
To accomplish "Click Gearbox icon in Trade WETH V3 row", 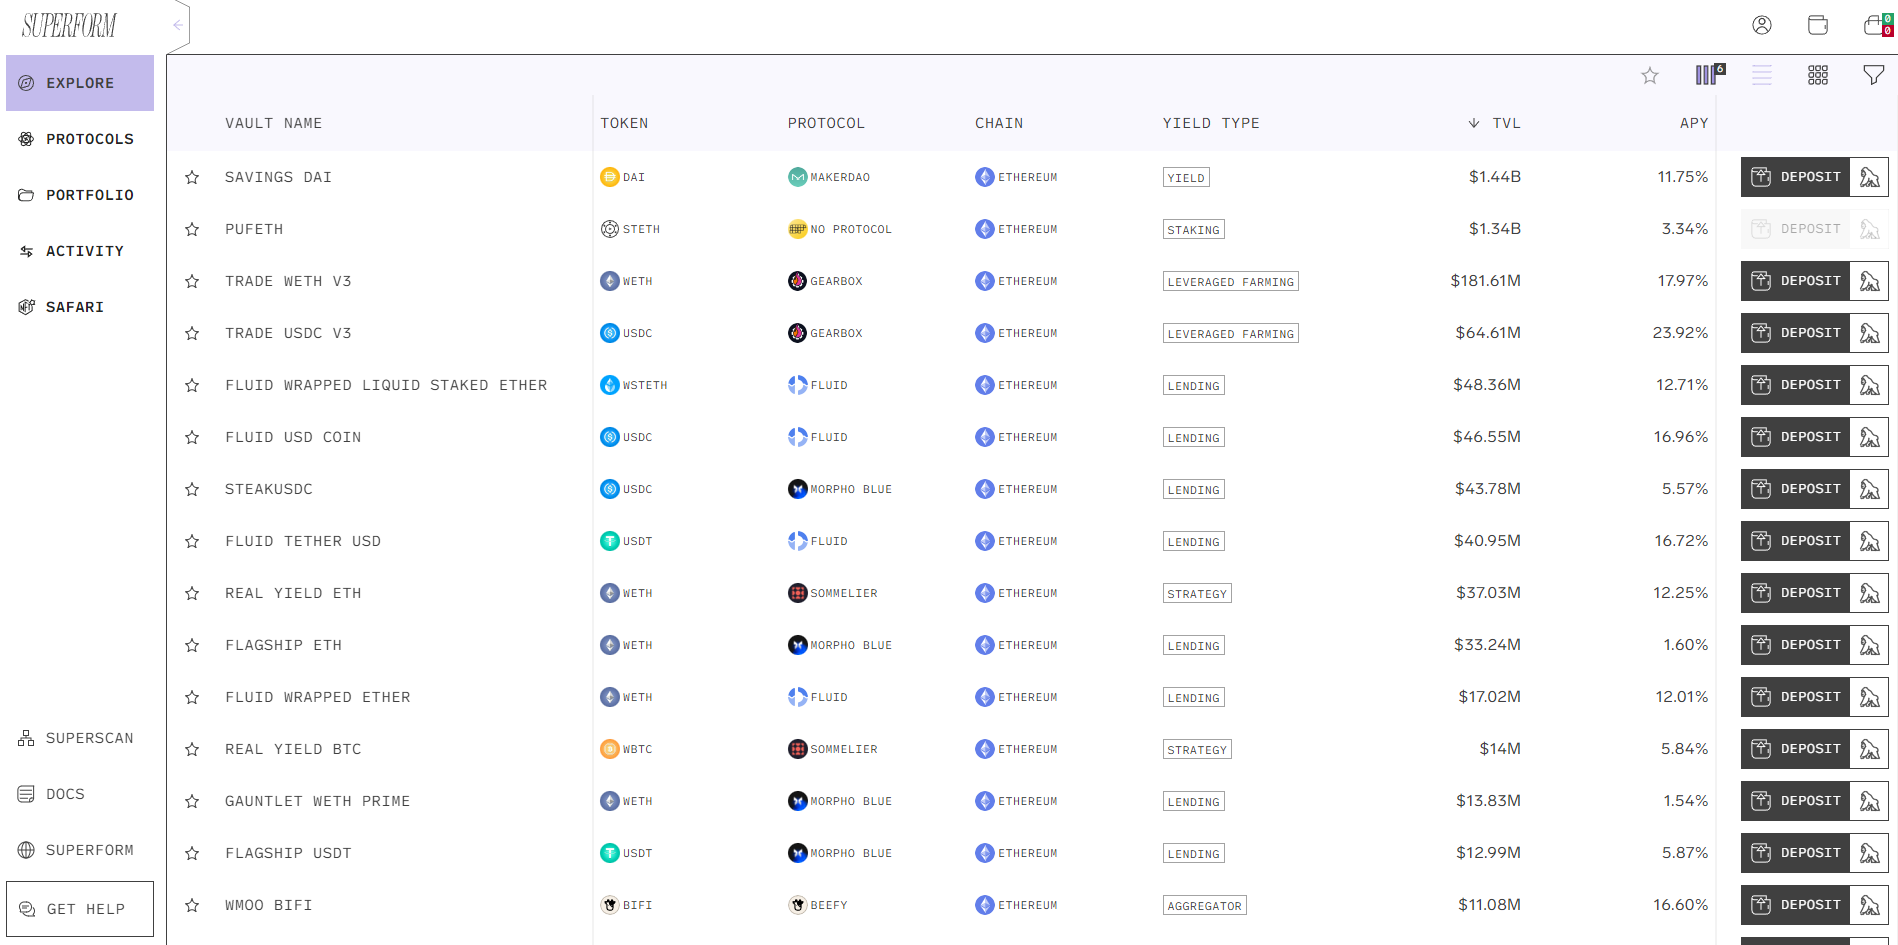I will pyautogui.click(x=797, y=281).
